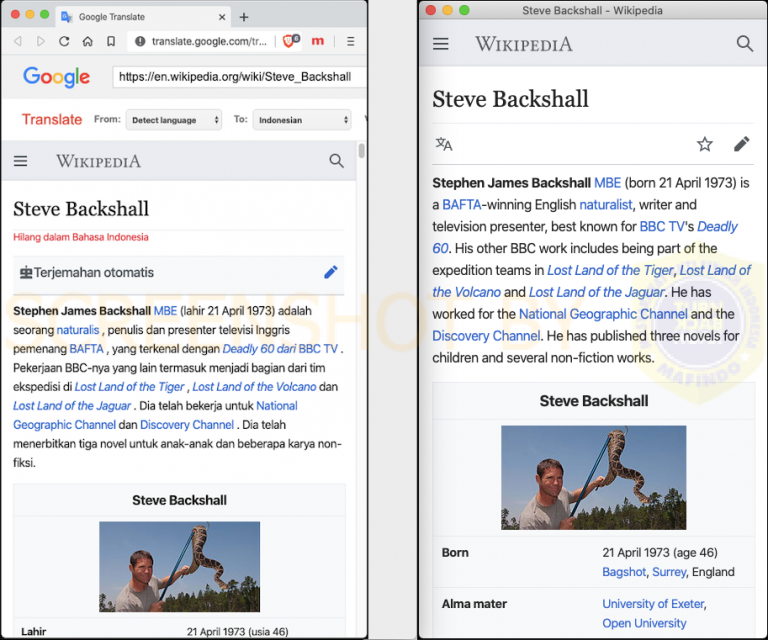Click the translated page vertical scrollbar
The height and width of the screenshot is (640, 768).
(x=361, y=151)
